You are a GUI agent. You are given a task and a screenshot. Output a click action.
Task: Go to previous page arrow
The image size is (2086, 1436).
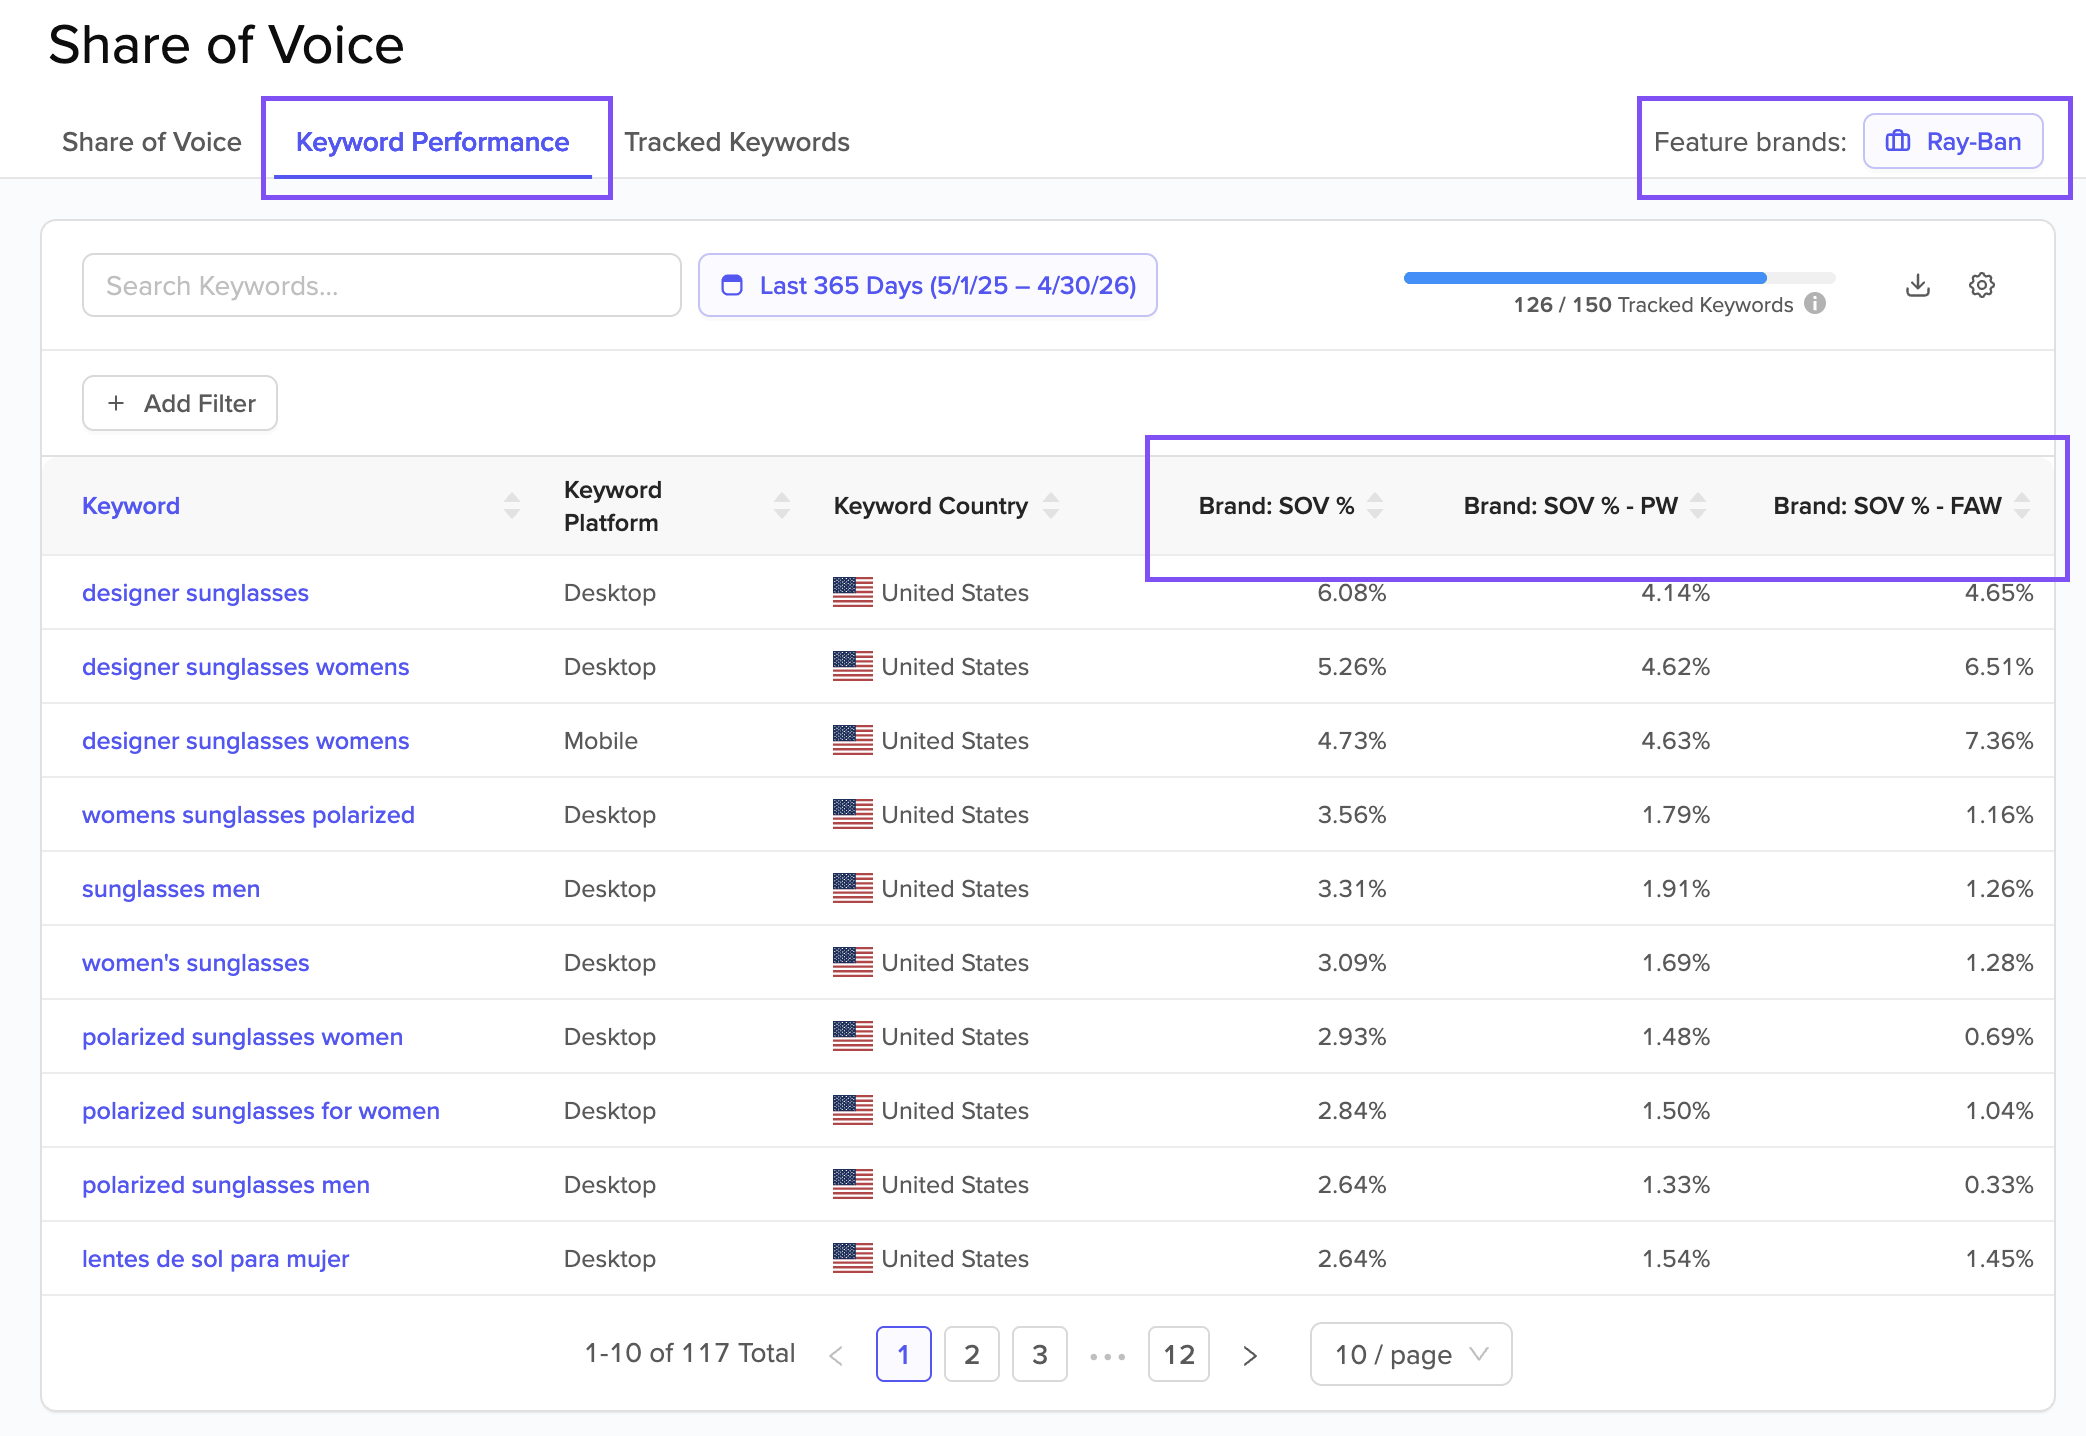(x=836, y=1355)
